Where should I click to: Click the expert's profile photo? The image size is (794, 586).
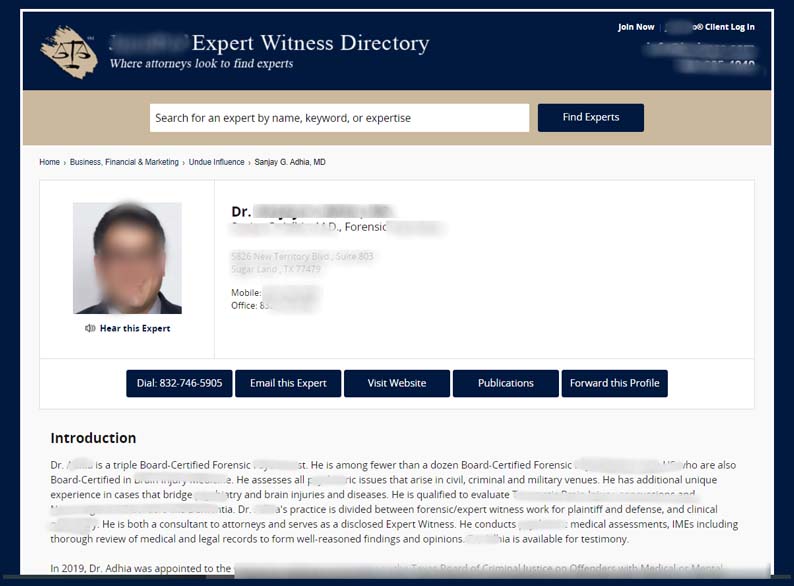point(127,258)
